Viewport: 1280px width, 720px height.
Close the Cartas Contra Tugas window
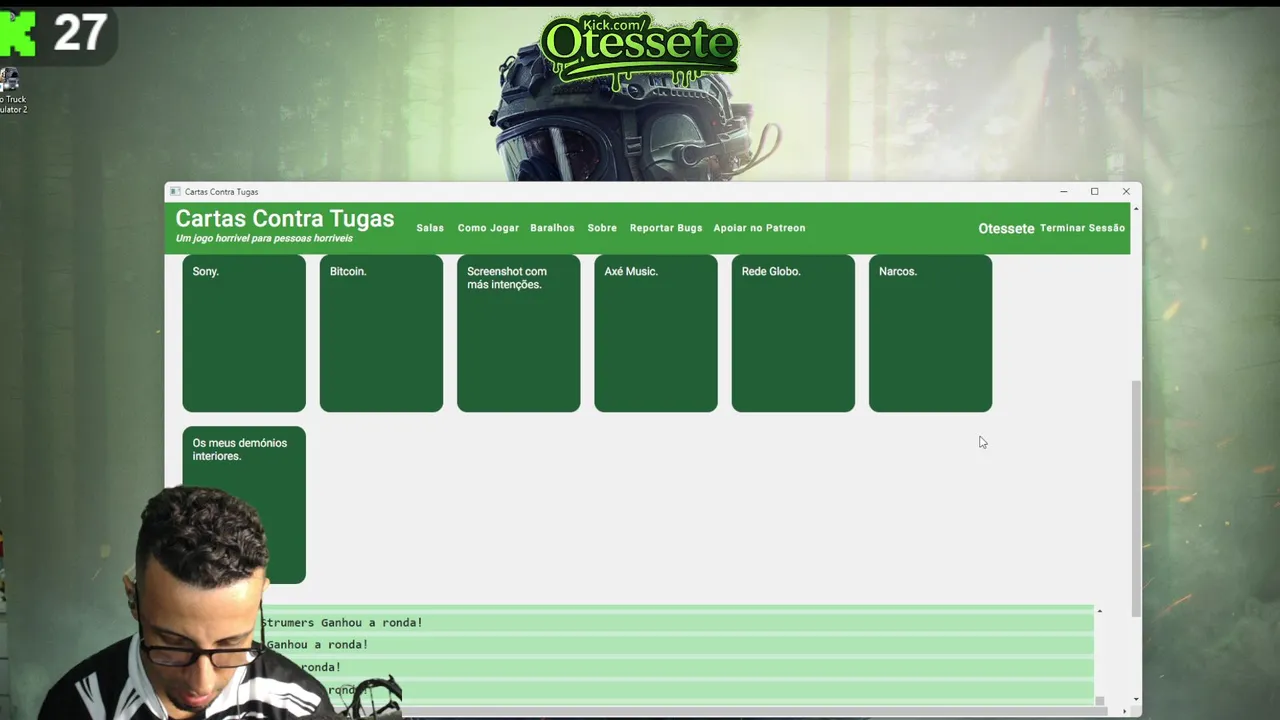click(1126, 191)
